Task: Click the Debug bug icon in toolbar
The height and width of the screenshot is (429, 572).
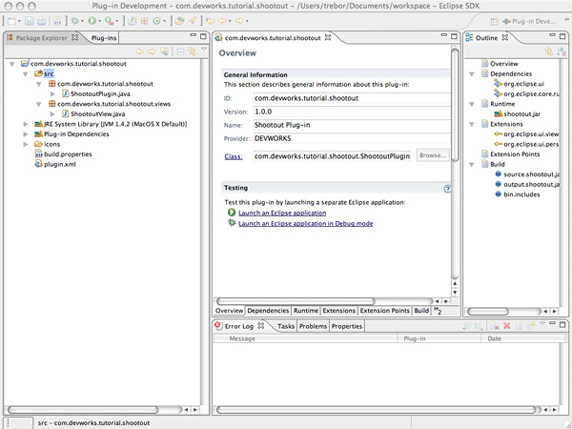Action: [75, 21]
